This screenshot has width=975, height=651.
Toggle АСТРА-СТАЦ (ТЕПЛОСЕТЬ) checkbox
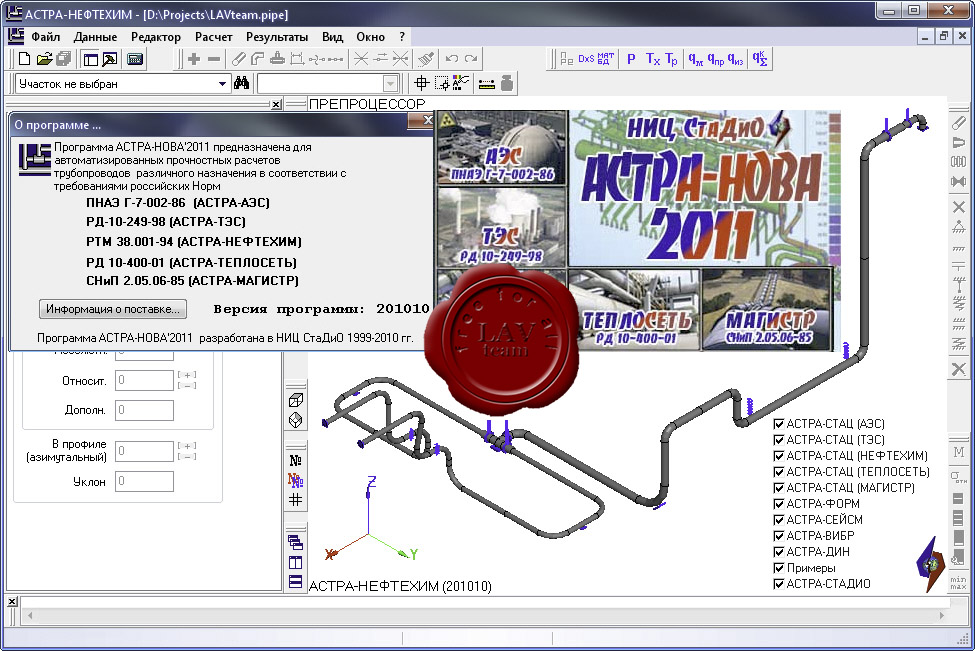click(779, 472)
